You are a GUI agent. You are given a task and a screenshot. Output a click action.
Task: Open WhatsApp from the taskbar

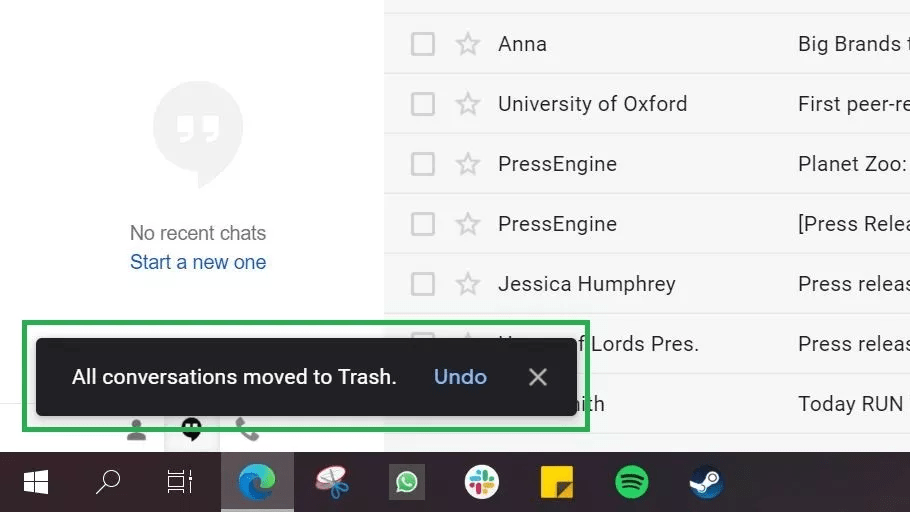(407, 482)
